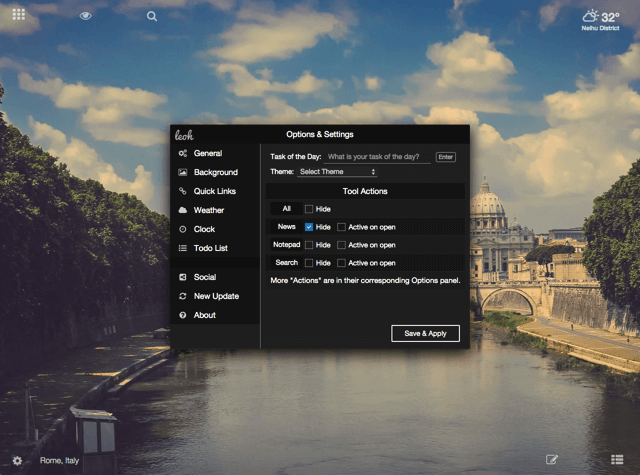Viewport: 640px width, 475px height.
Task: Click the Weather cloud icon in sidebar
Action: pos(183,210)
